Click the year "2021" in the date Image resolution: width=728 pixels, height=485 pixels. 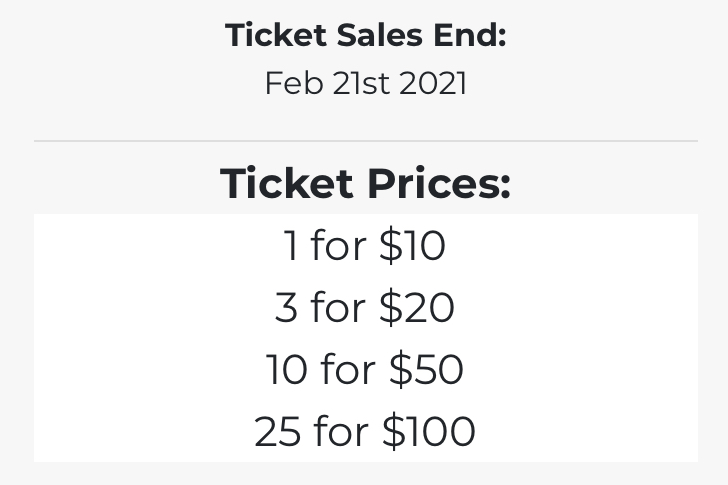coord(432,84)
